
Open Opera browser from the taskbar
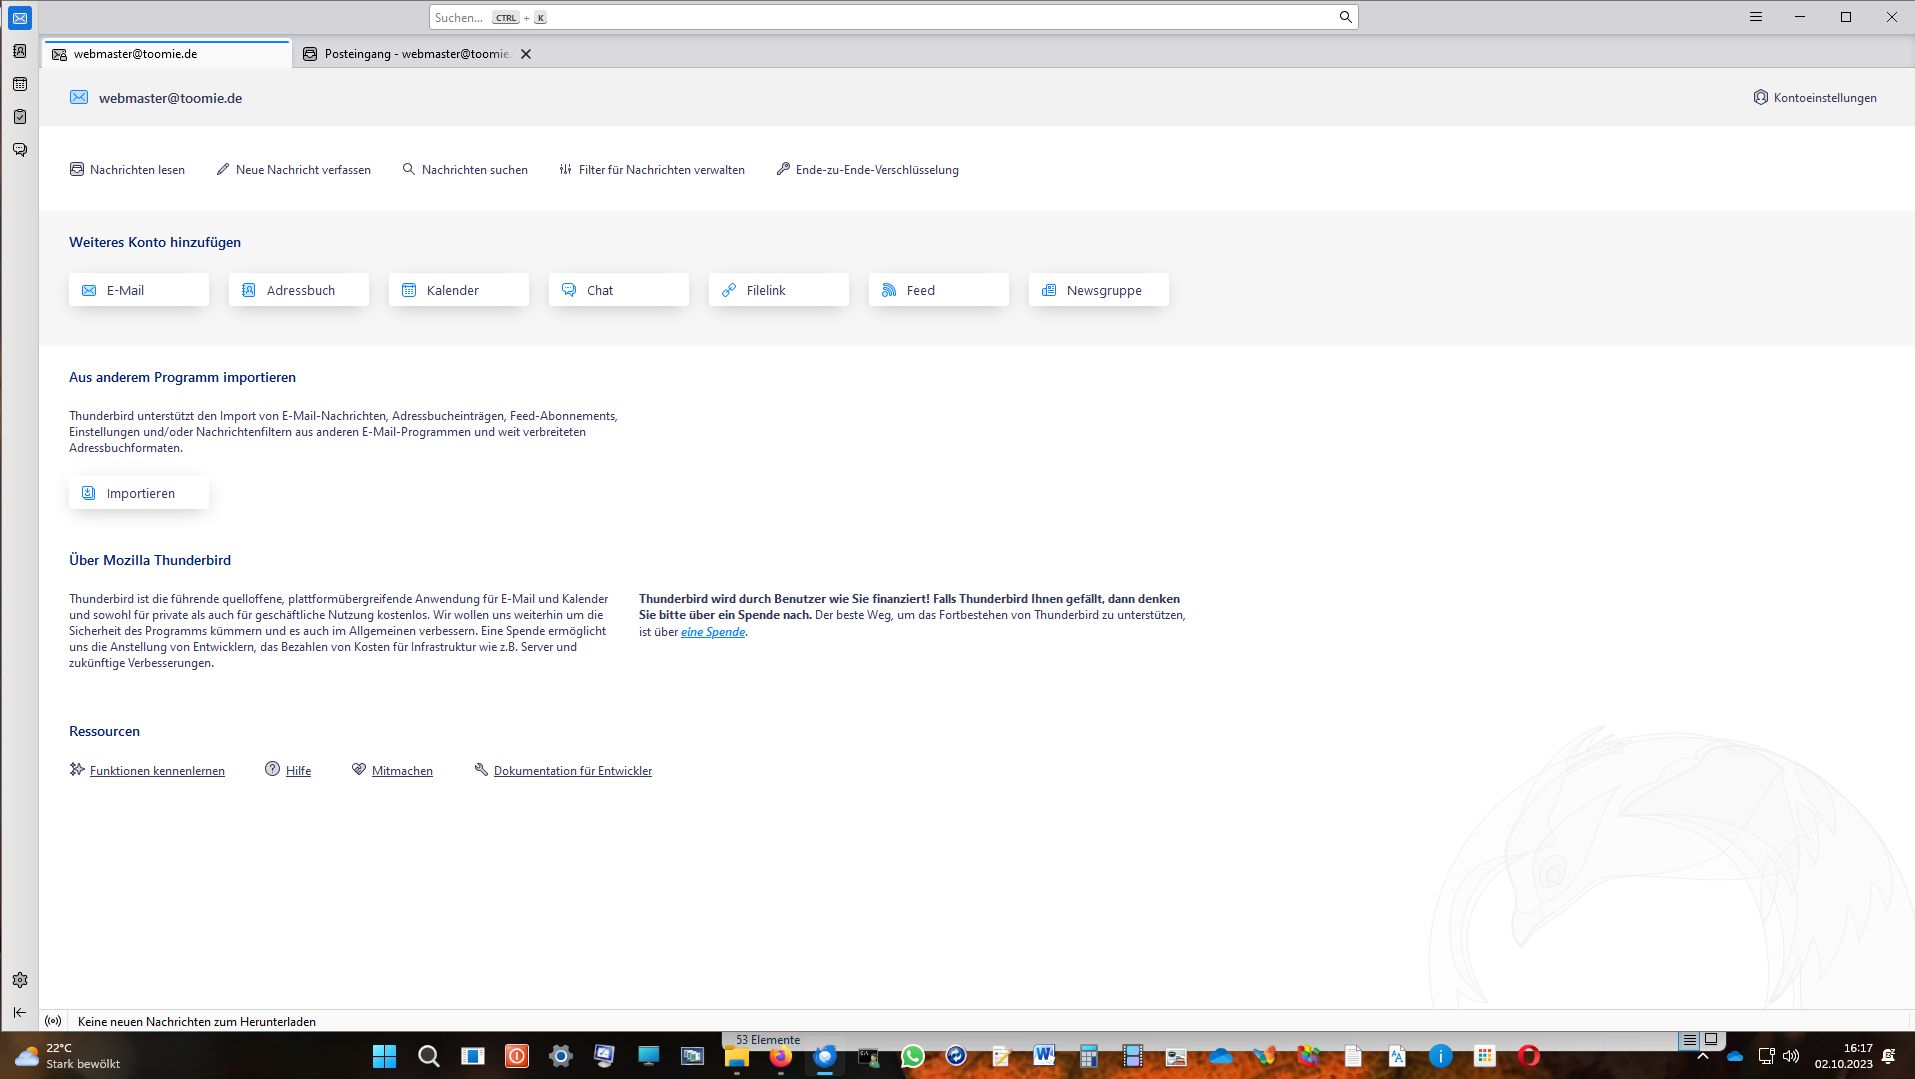coord(1528,1056)
